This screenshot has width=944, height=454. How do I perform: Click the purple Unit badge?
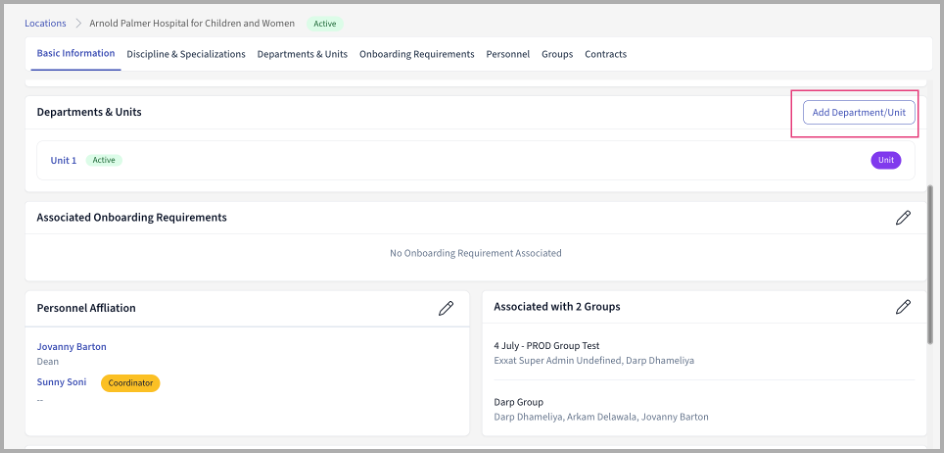(885, 160)
